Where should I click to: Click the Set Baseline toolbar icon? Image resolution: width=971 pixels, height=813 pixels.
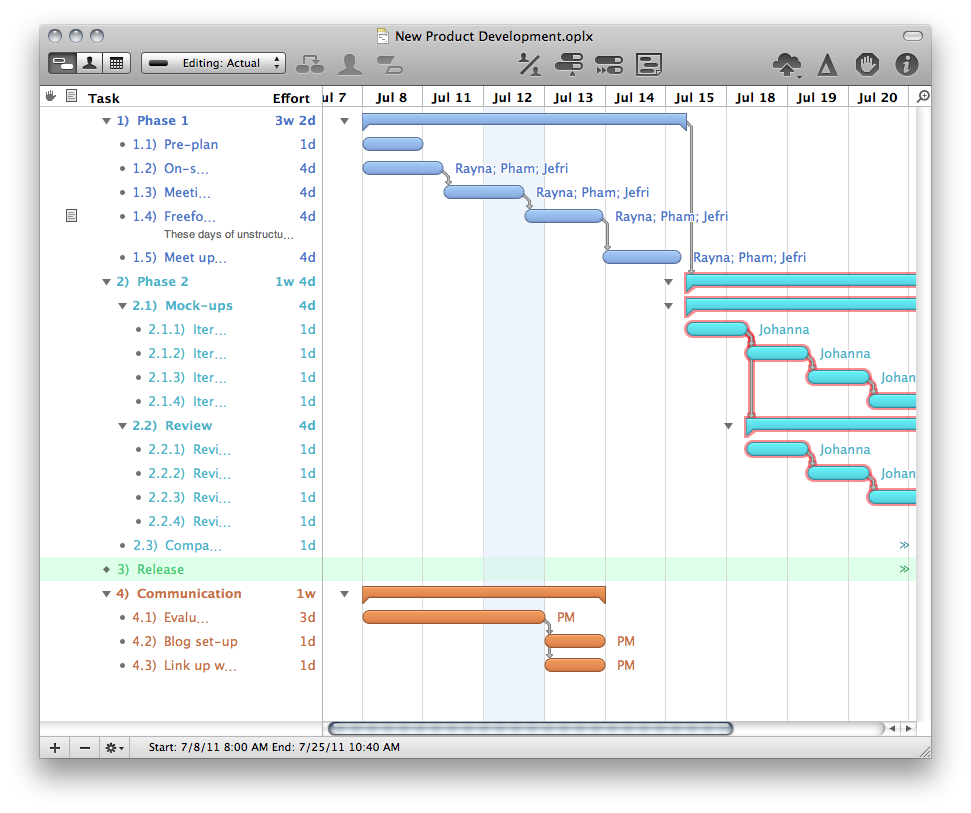649,64
